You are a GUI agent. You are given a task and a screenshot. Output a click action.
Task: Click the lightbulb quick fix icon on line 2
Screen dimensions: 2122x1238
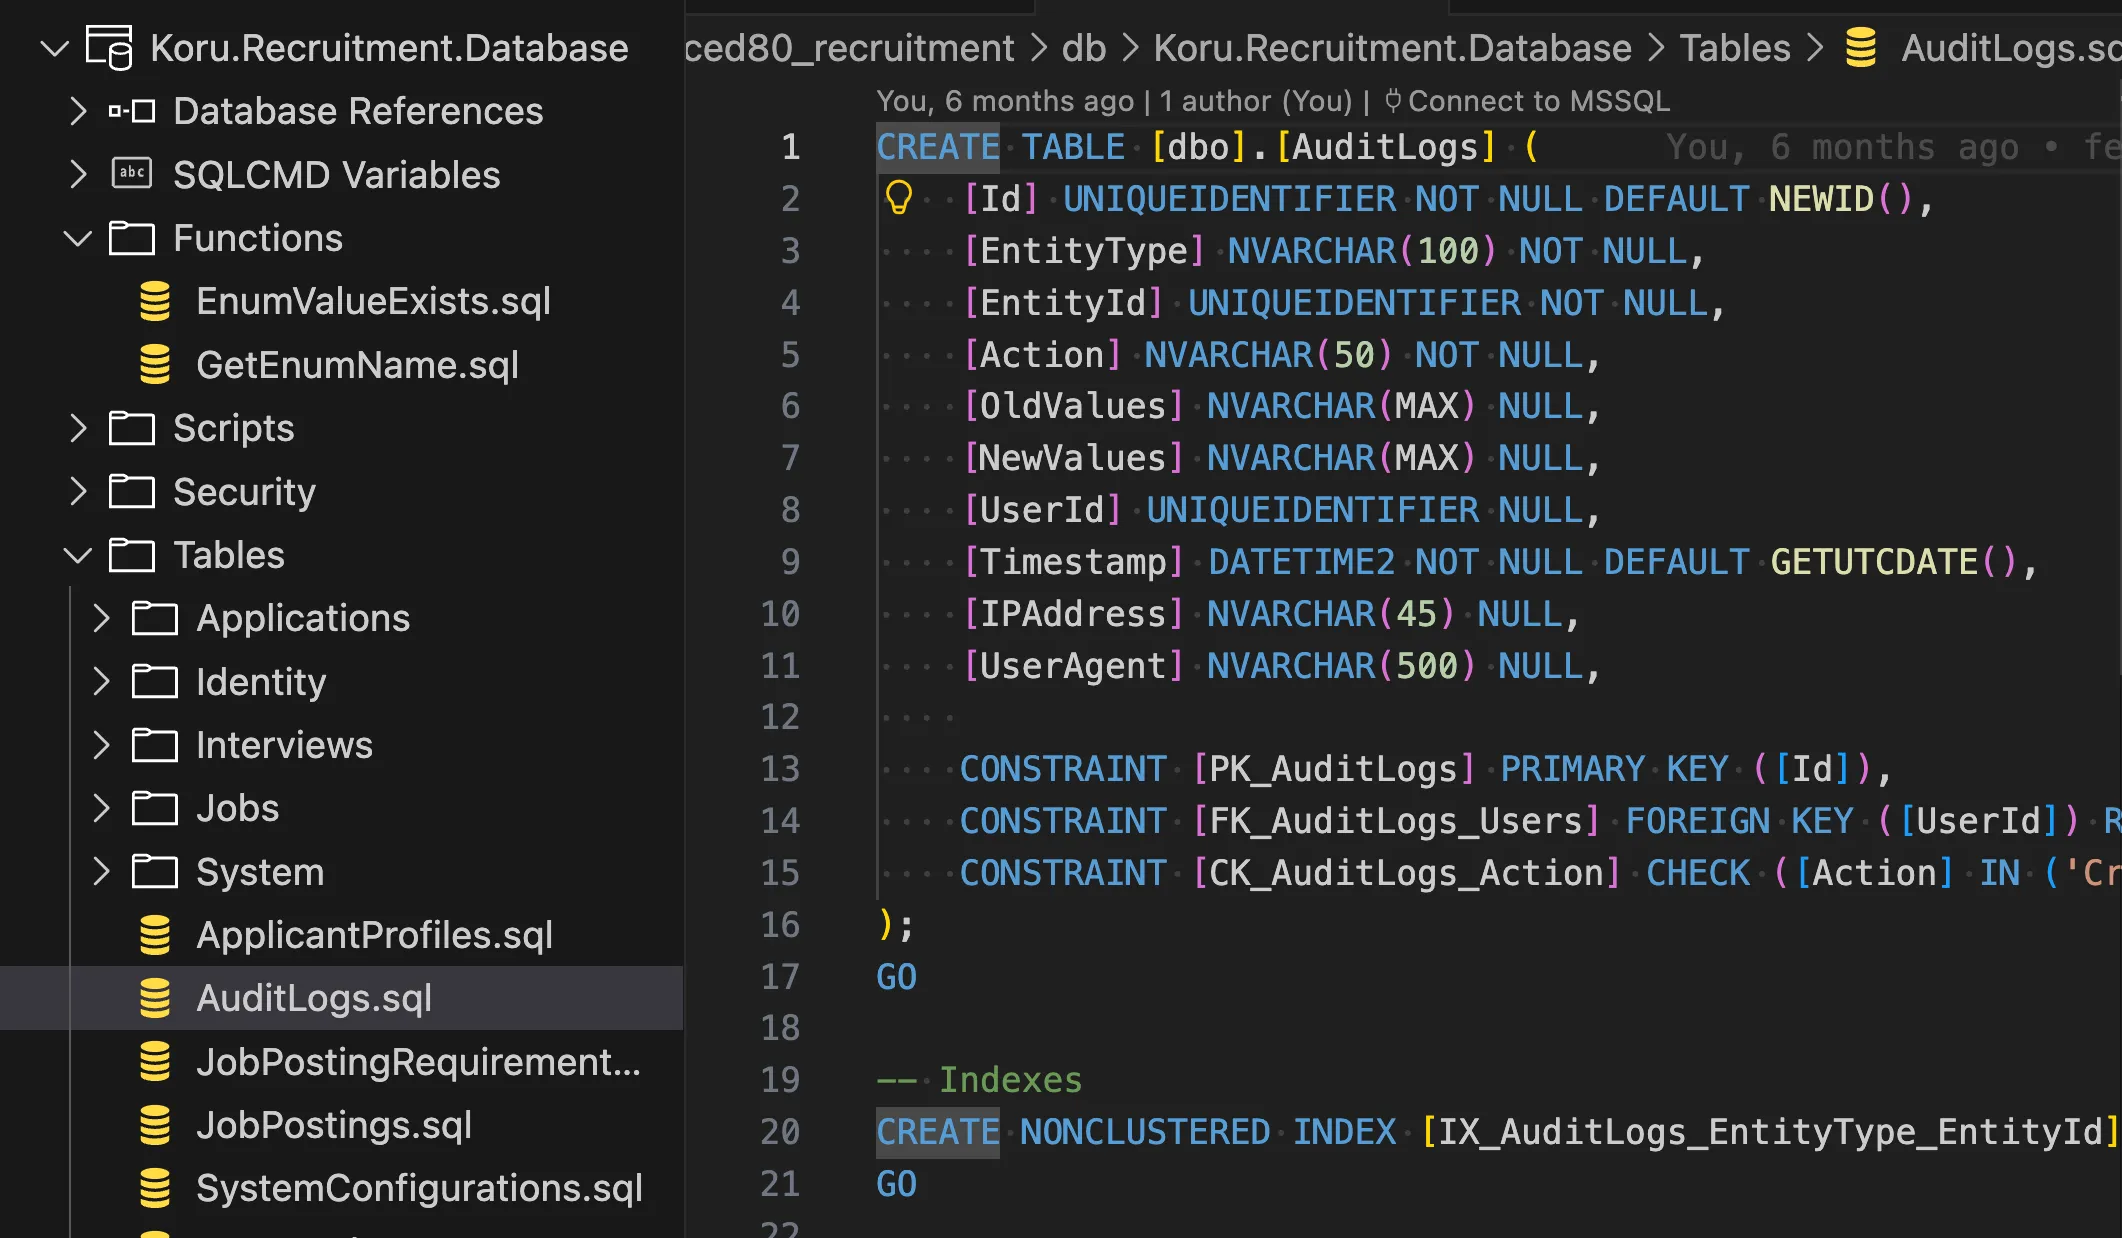[899, 198]
